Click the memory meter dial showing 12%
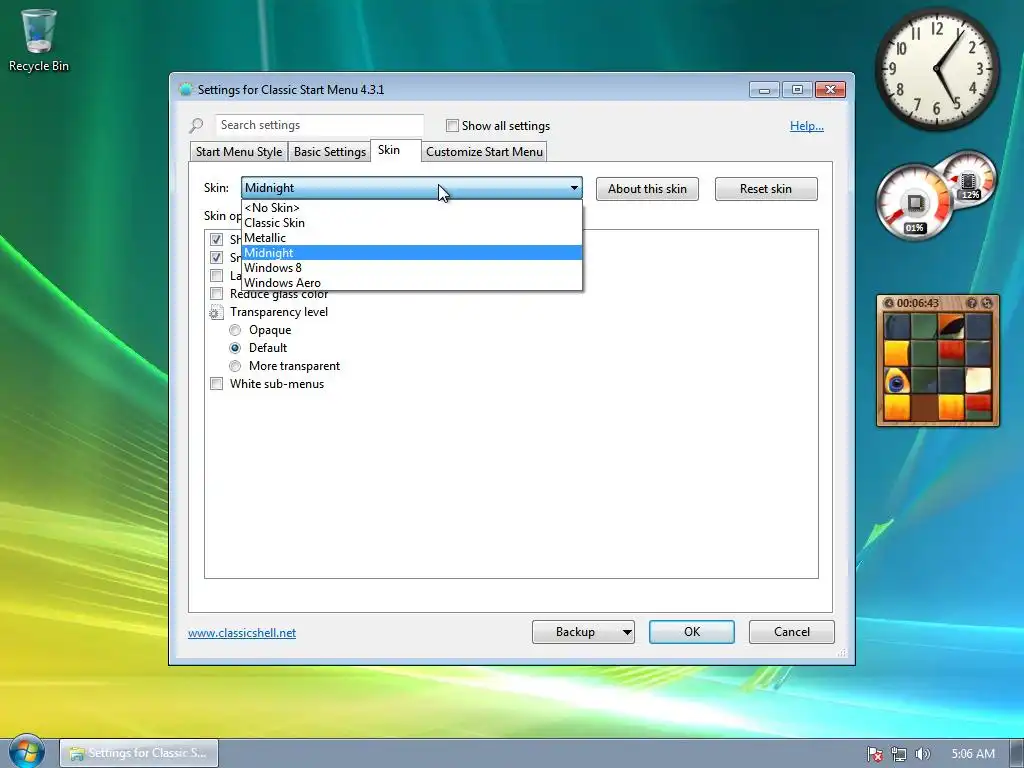 tap(970, 179)
